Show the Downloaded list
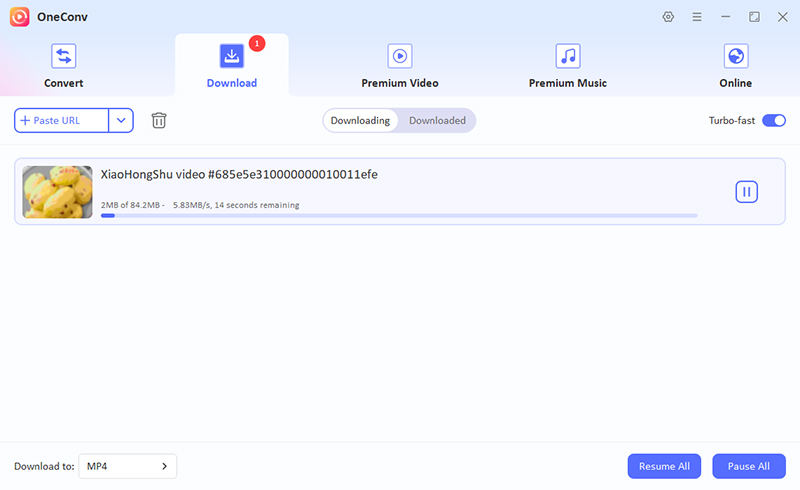 pos(437,120)
